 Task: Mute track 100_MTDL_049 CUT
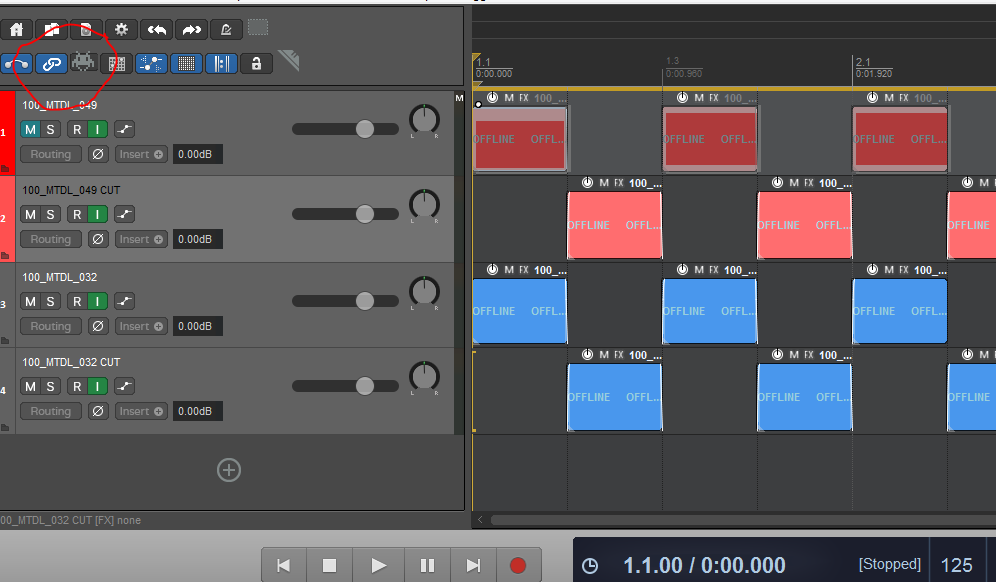point(30,215)
